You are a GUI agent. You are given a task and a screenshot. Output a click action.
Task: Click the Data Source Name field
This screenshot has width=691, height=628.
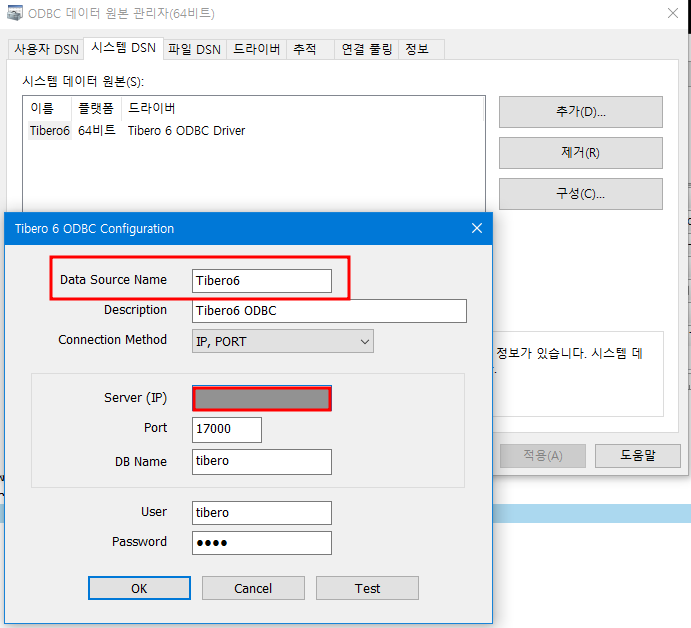coord(262,281)
